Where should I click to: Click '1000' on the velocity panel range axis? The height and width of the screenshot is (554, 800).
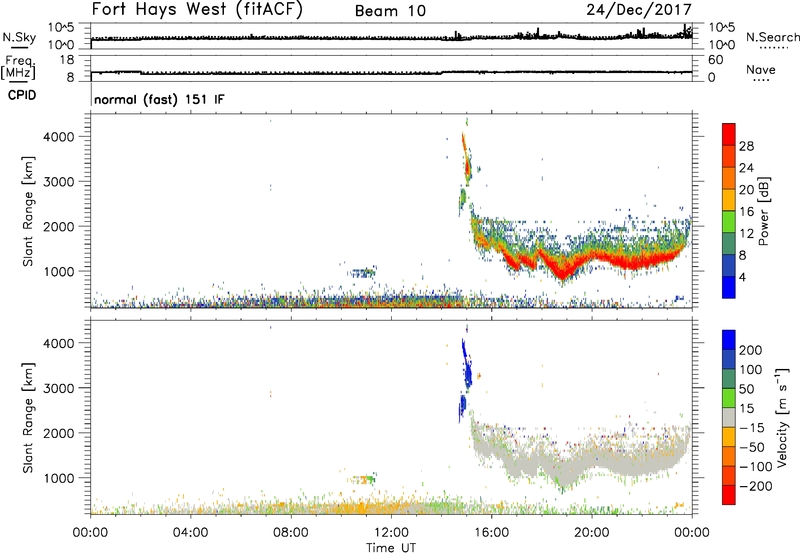59,478
